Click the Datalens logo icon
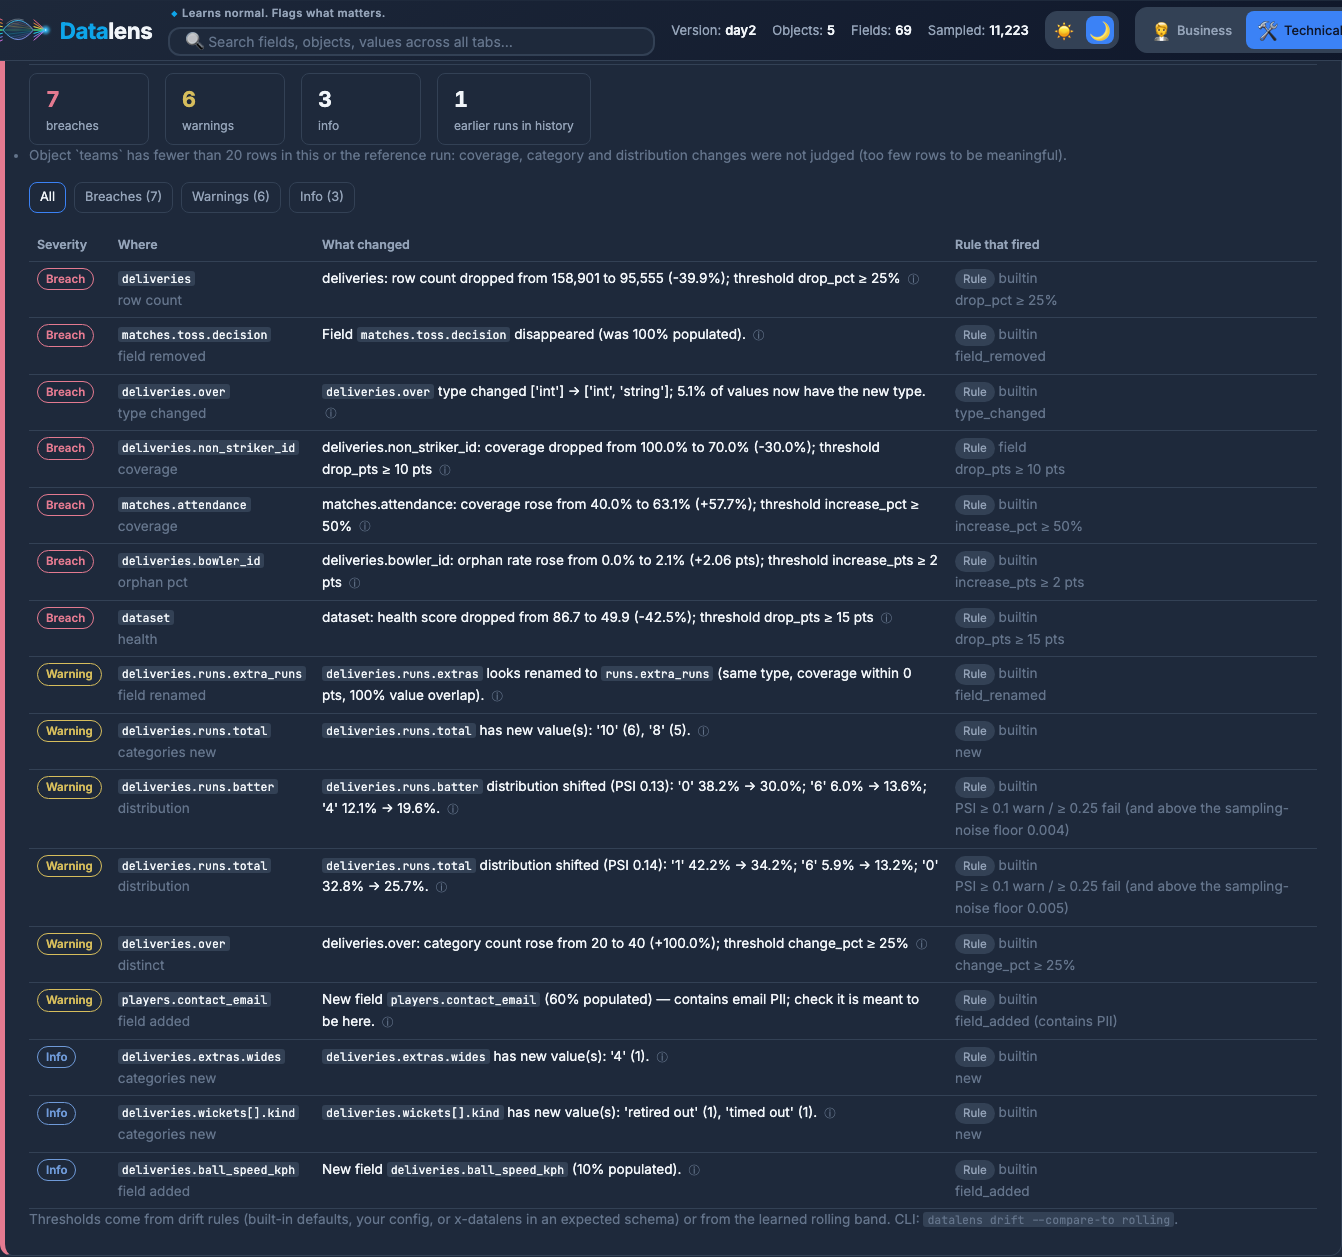 click(25, 31)
